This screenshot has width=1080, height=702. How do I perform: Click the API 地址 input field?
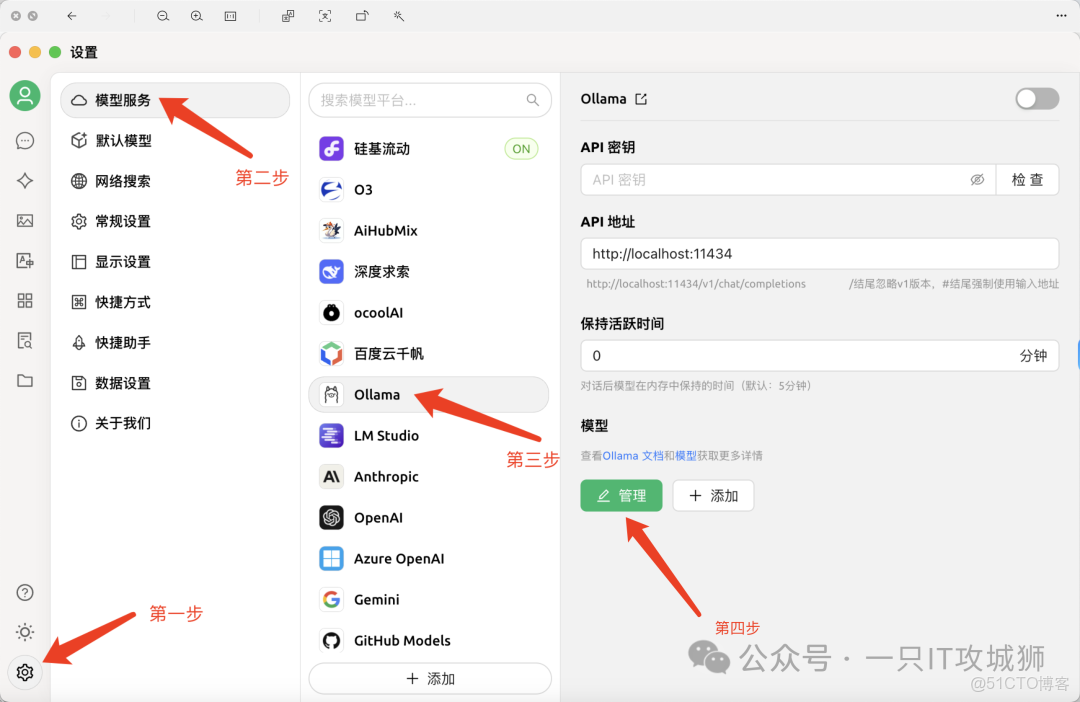820,253
